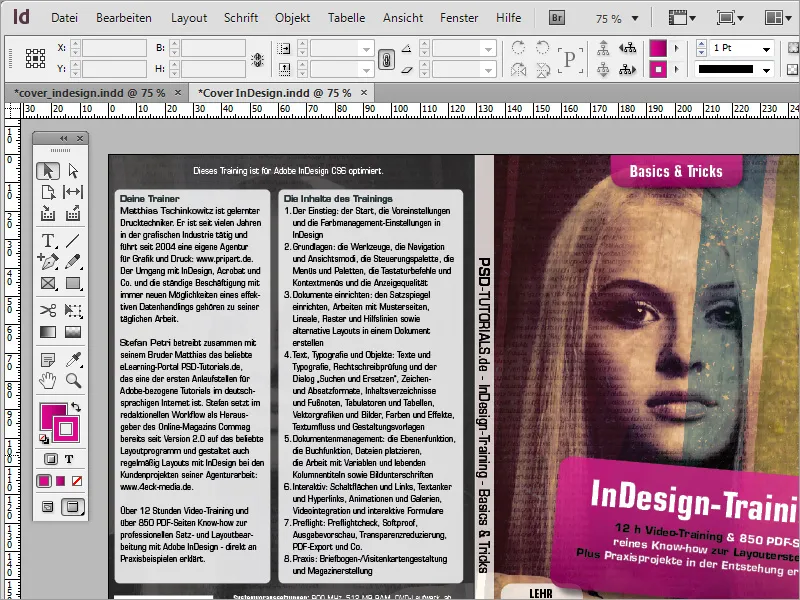
Task: Select the Scissors tool
Action: click(x=48, y=310)
